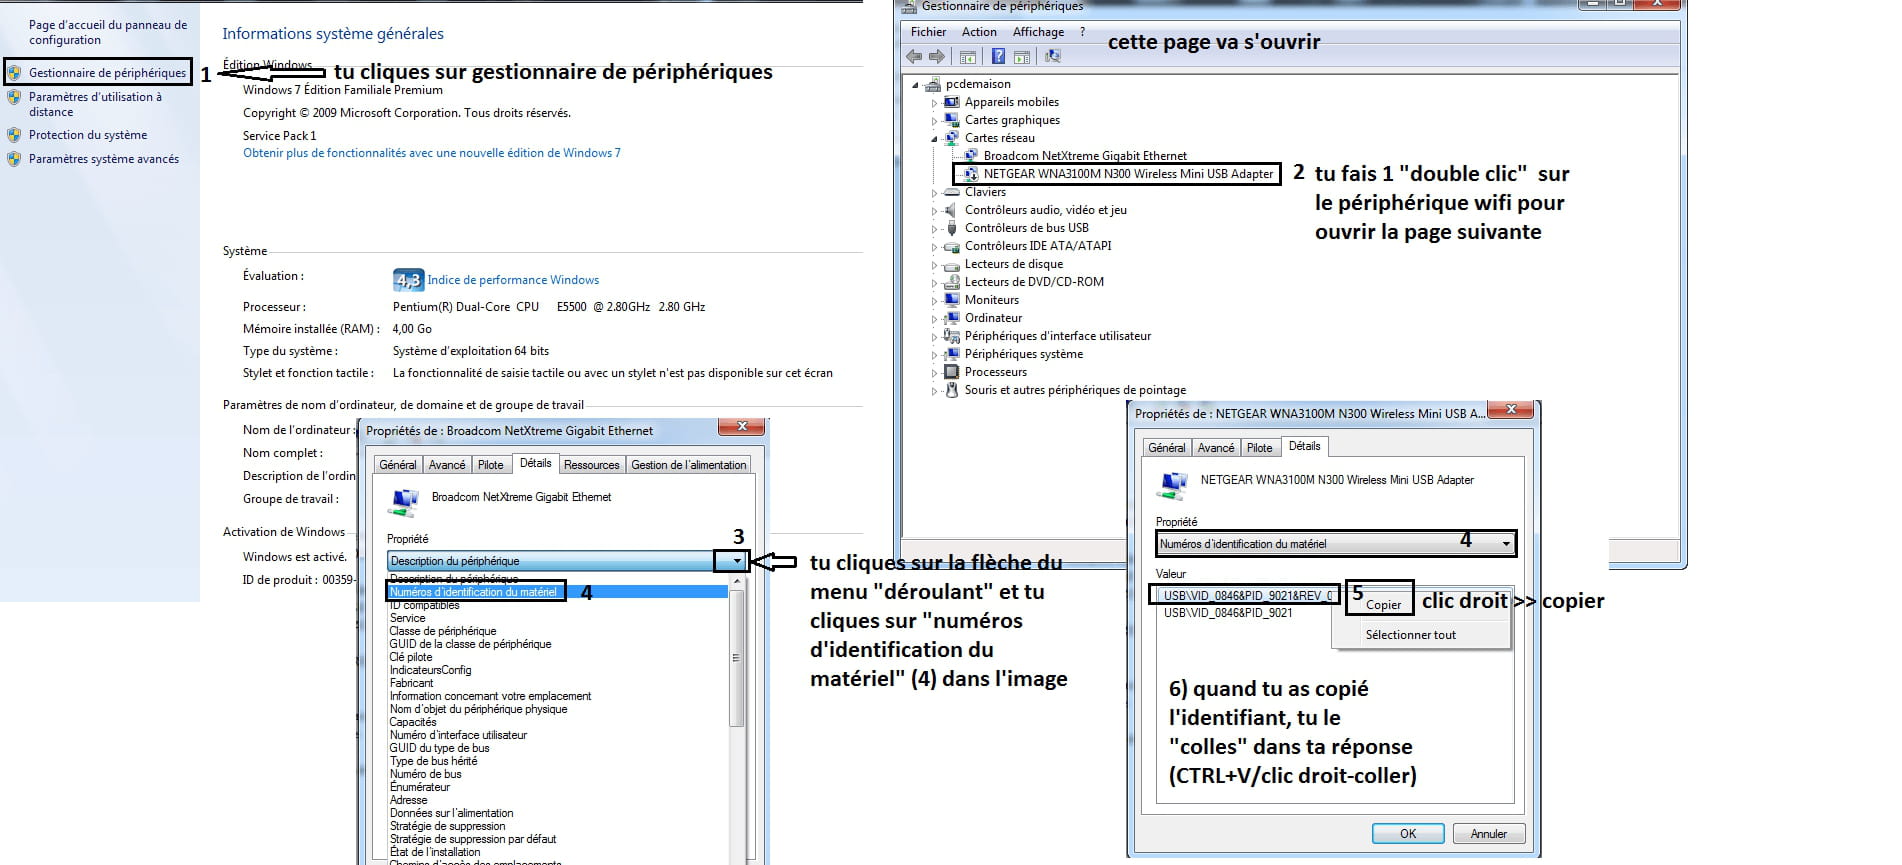Open the Affichage menu

1038,32
